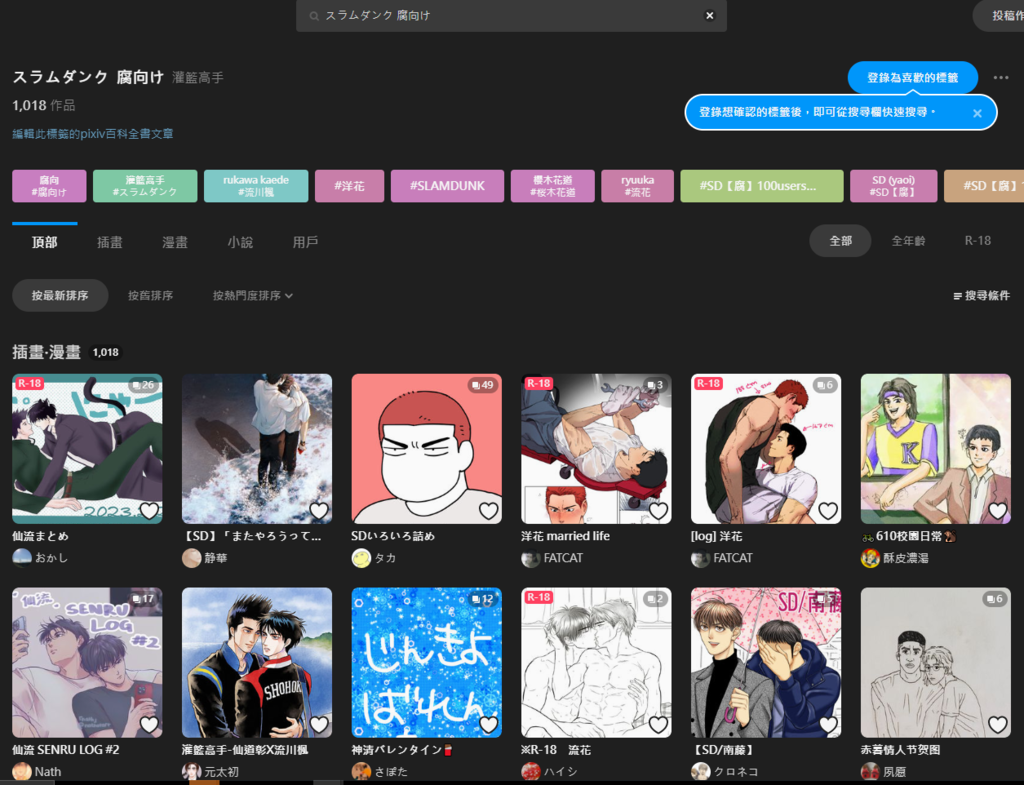This screenshot has height=785, width=1024.
Task: Open 酥皮濃湯's profile avatar
Action: tap(871, 558)
